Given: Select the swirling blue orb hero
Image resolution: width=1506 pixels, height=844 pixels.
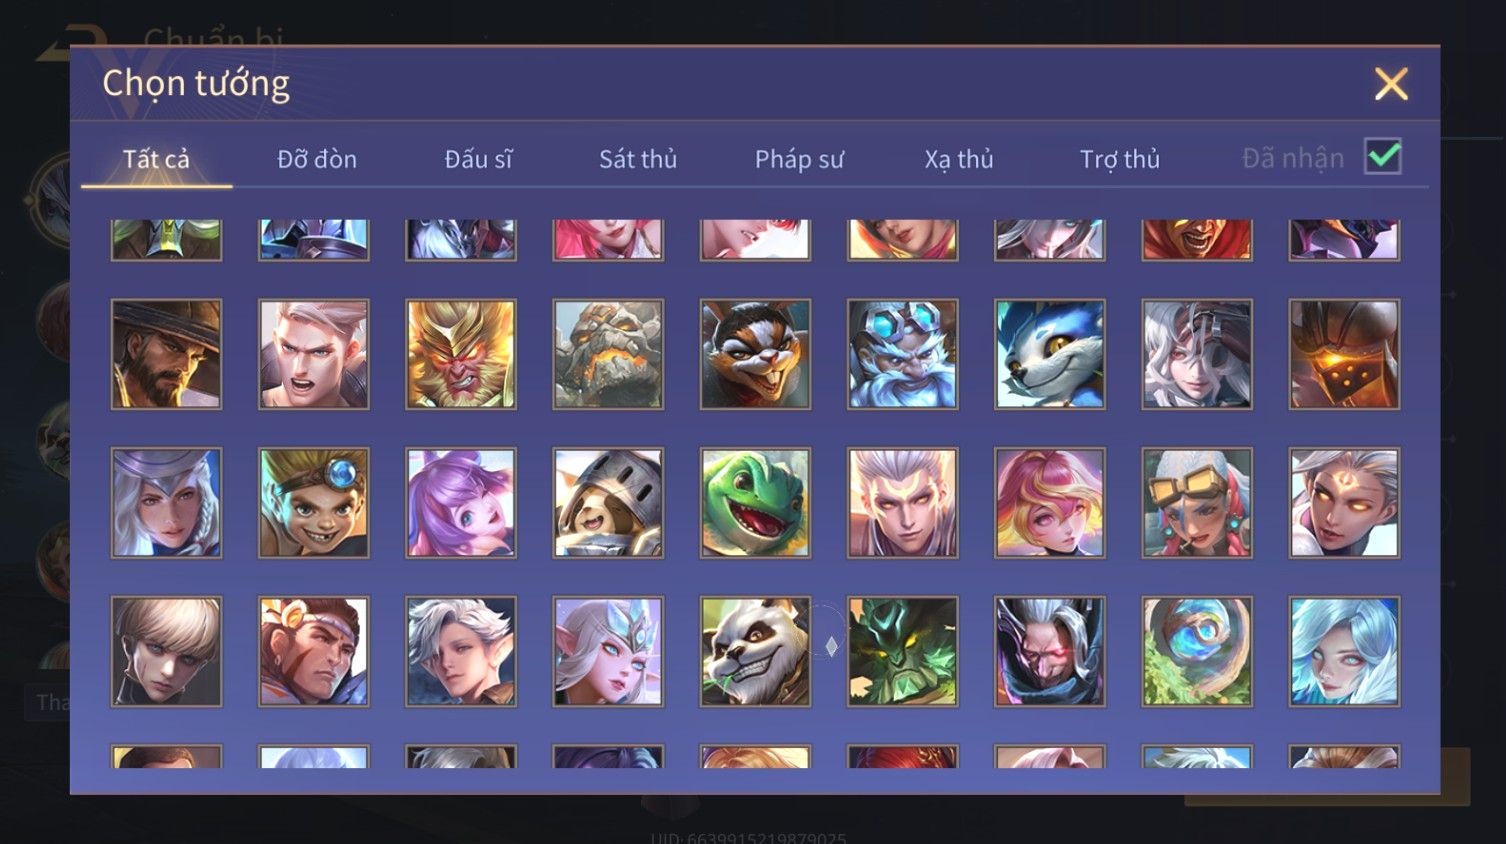Looking at the screenshot, I should 1197,652.
